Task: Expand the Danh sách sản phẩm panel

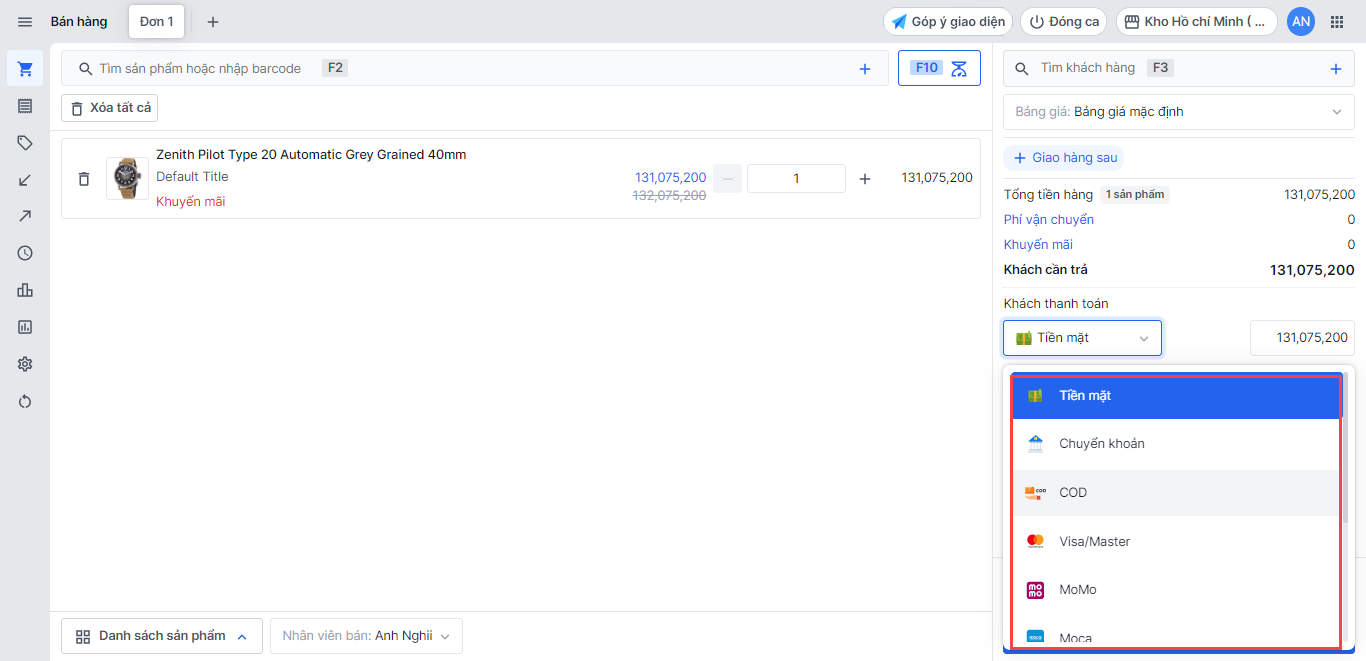Action: click(x=162, y=636)
